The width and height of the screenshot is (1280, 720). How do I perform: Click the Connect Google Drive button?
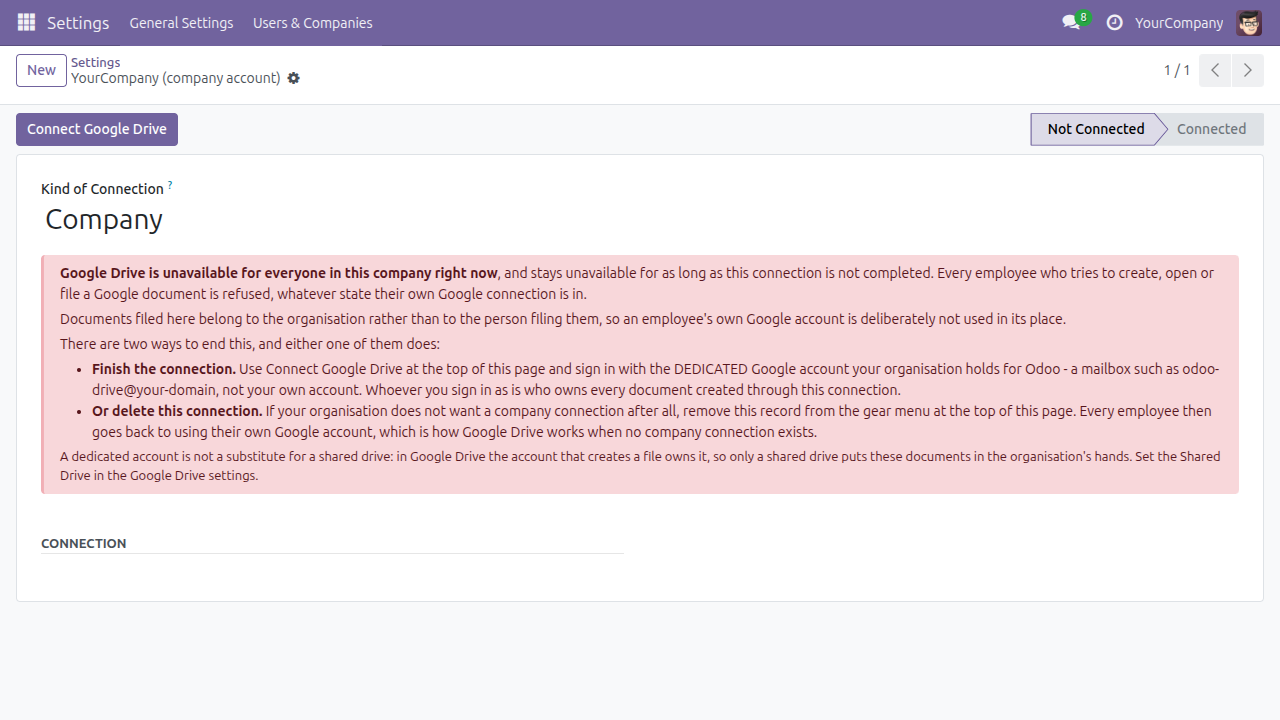[97, 129]
